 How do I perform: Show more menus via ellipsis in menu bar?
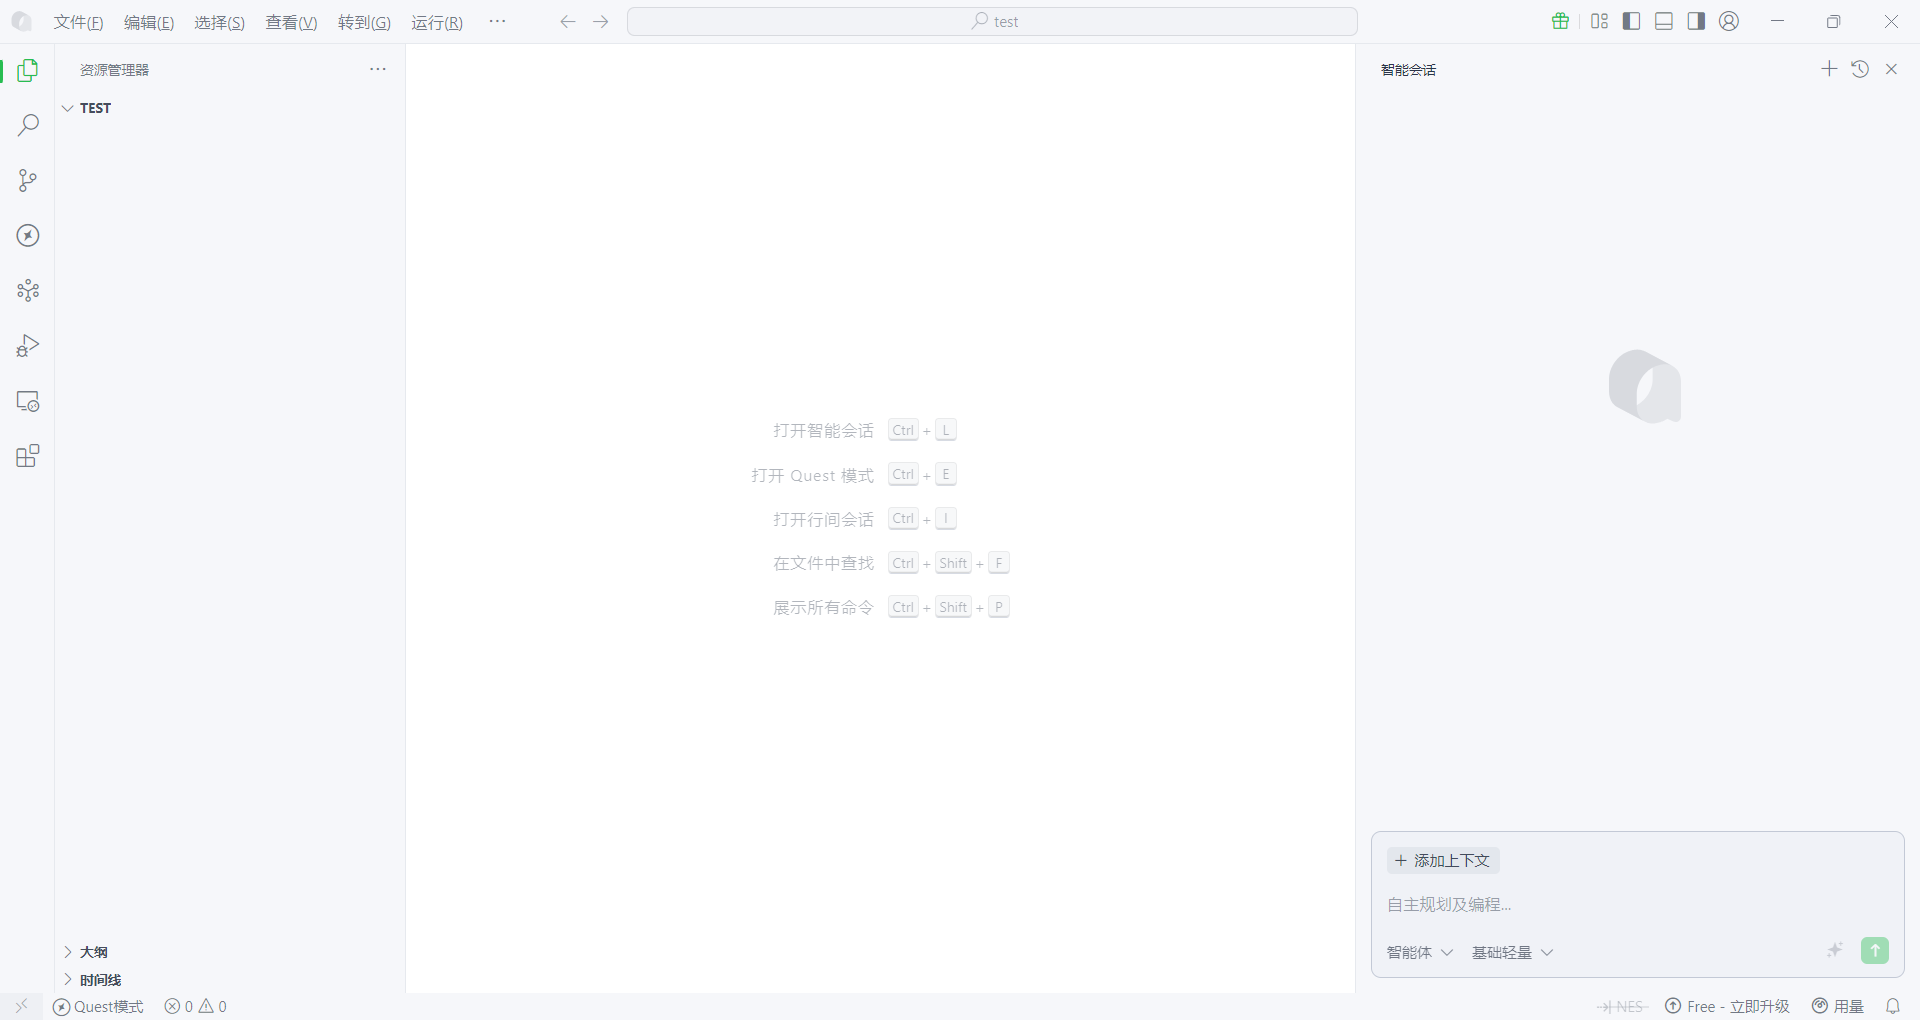[497, 21]
